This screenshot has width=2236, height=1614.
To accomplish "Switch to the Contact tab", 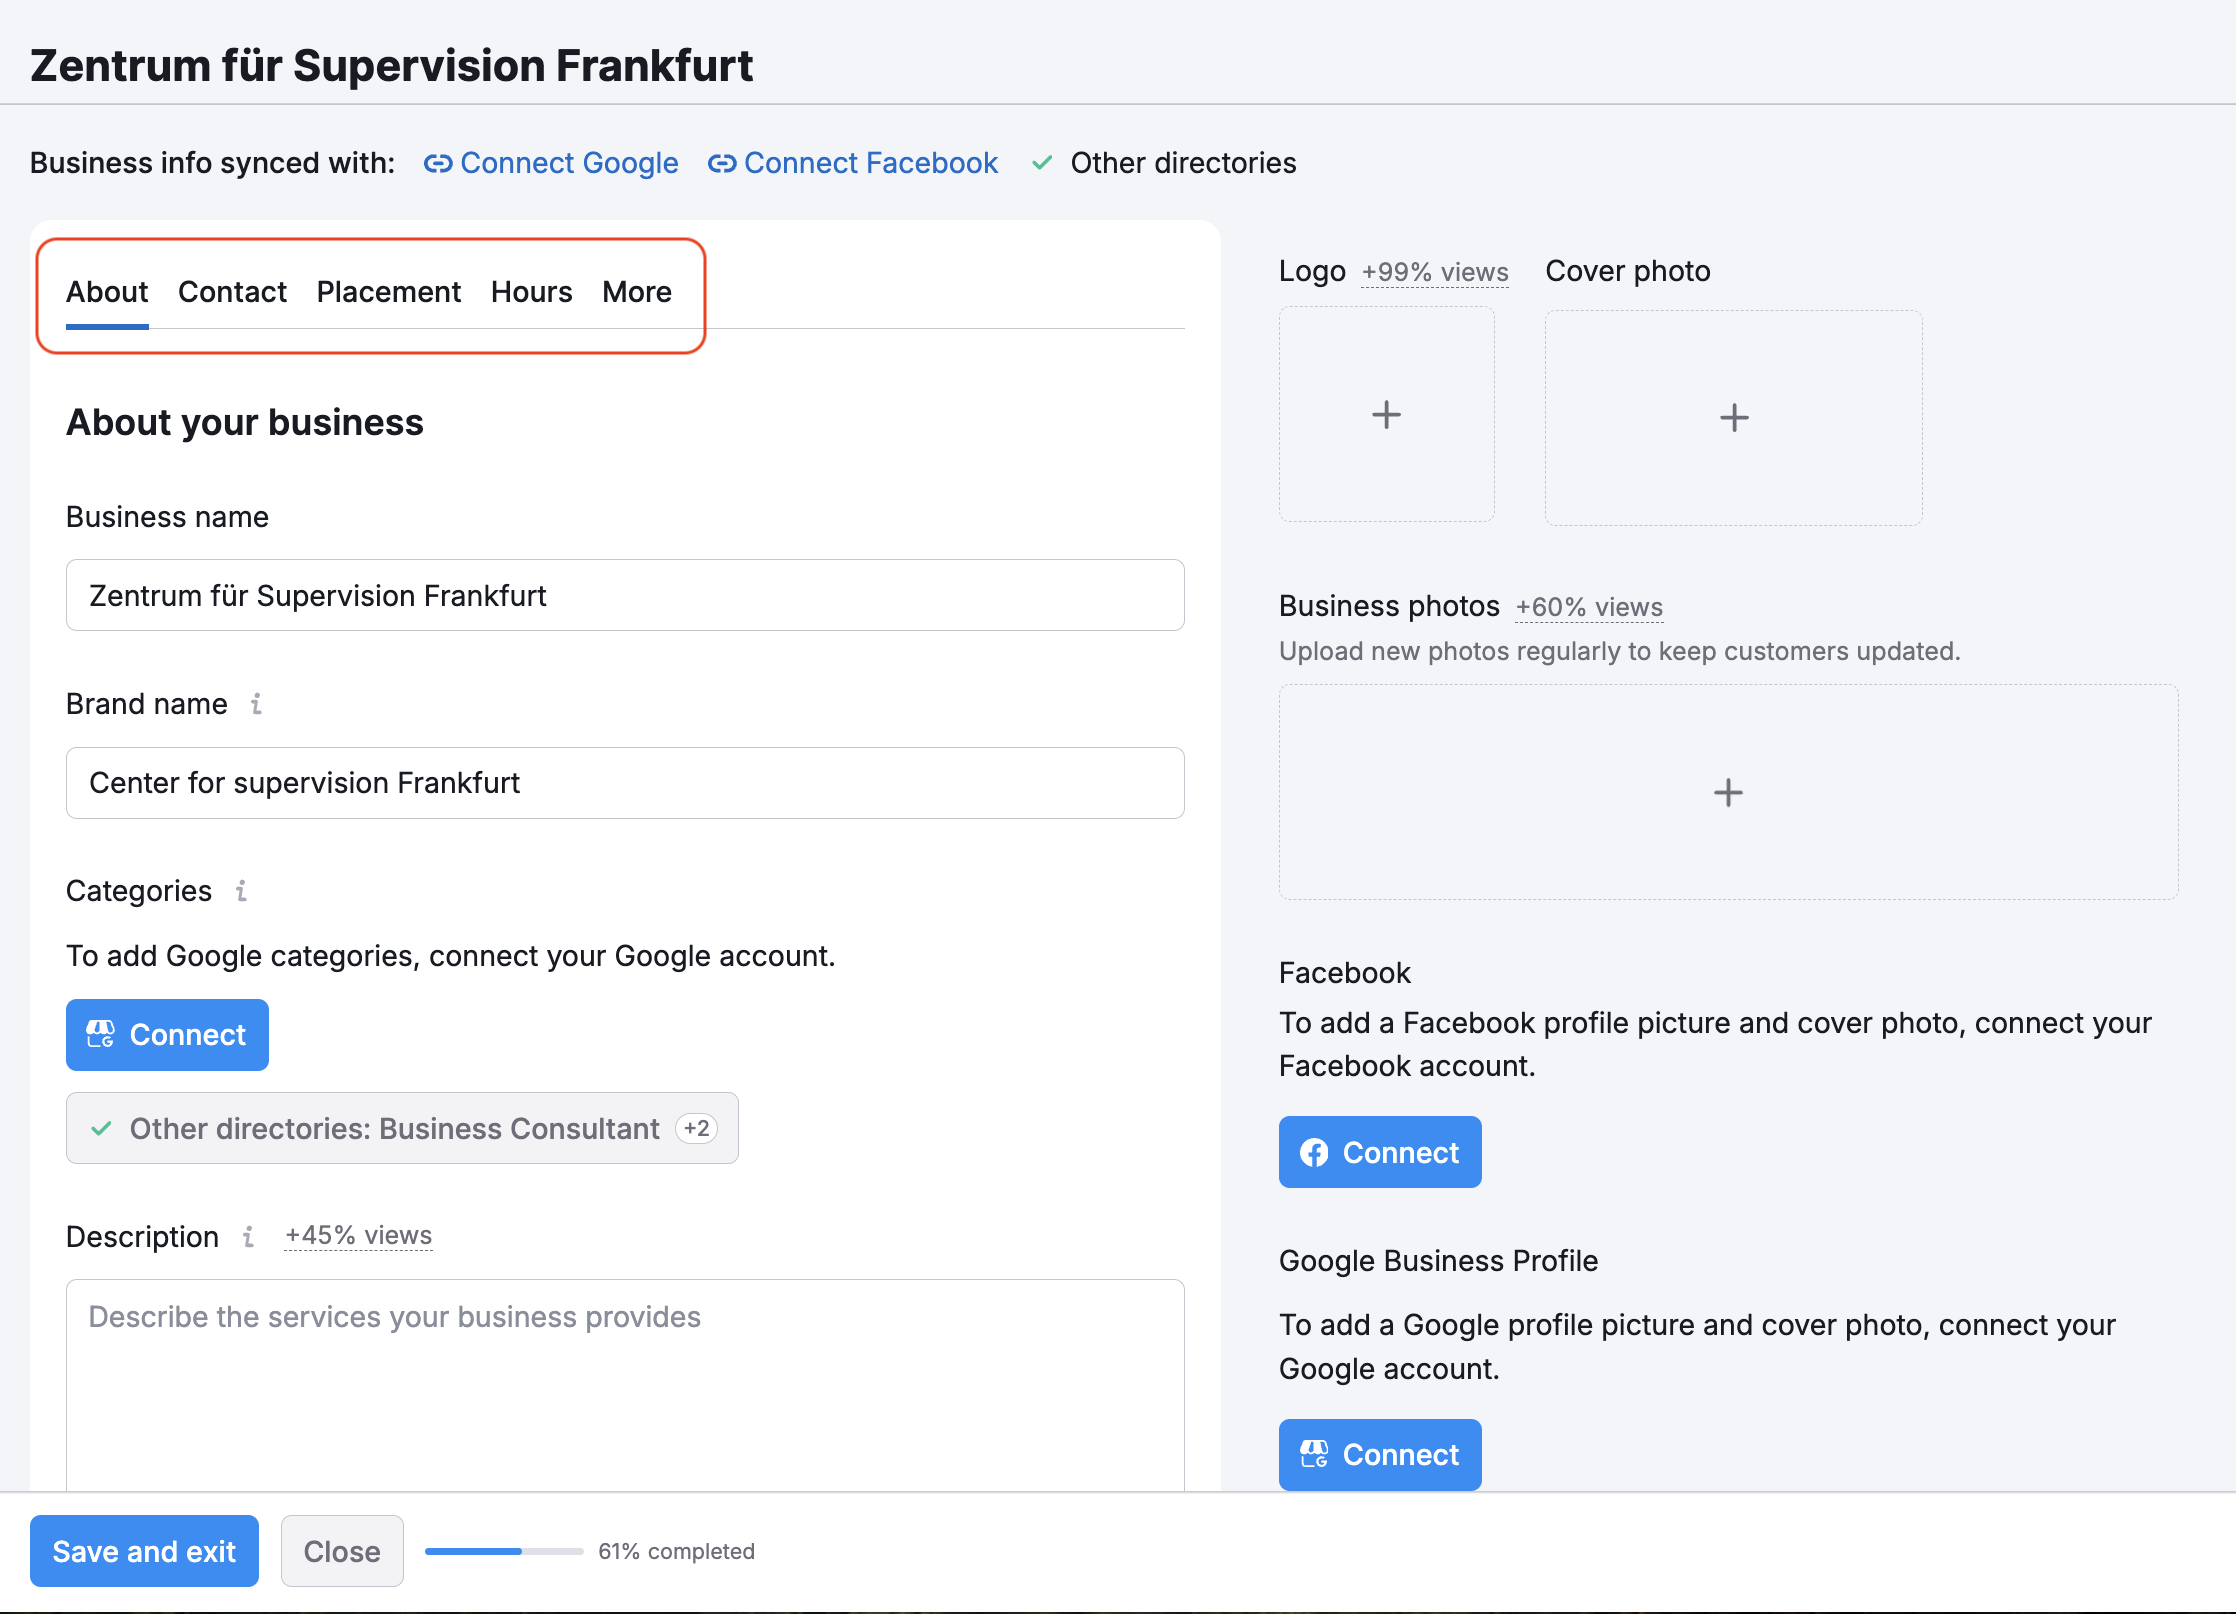I will point(232,292).
